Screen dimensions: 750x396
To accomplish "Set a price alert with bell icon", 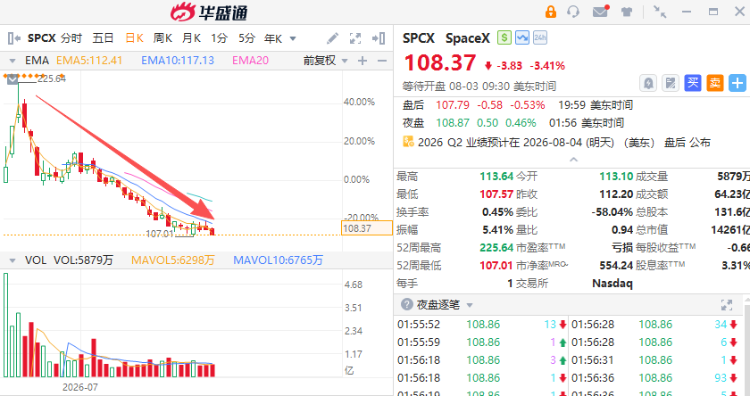I will 648,83.
